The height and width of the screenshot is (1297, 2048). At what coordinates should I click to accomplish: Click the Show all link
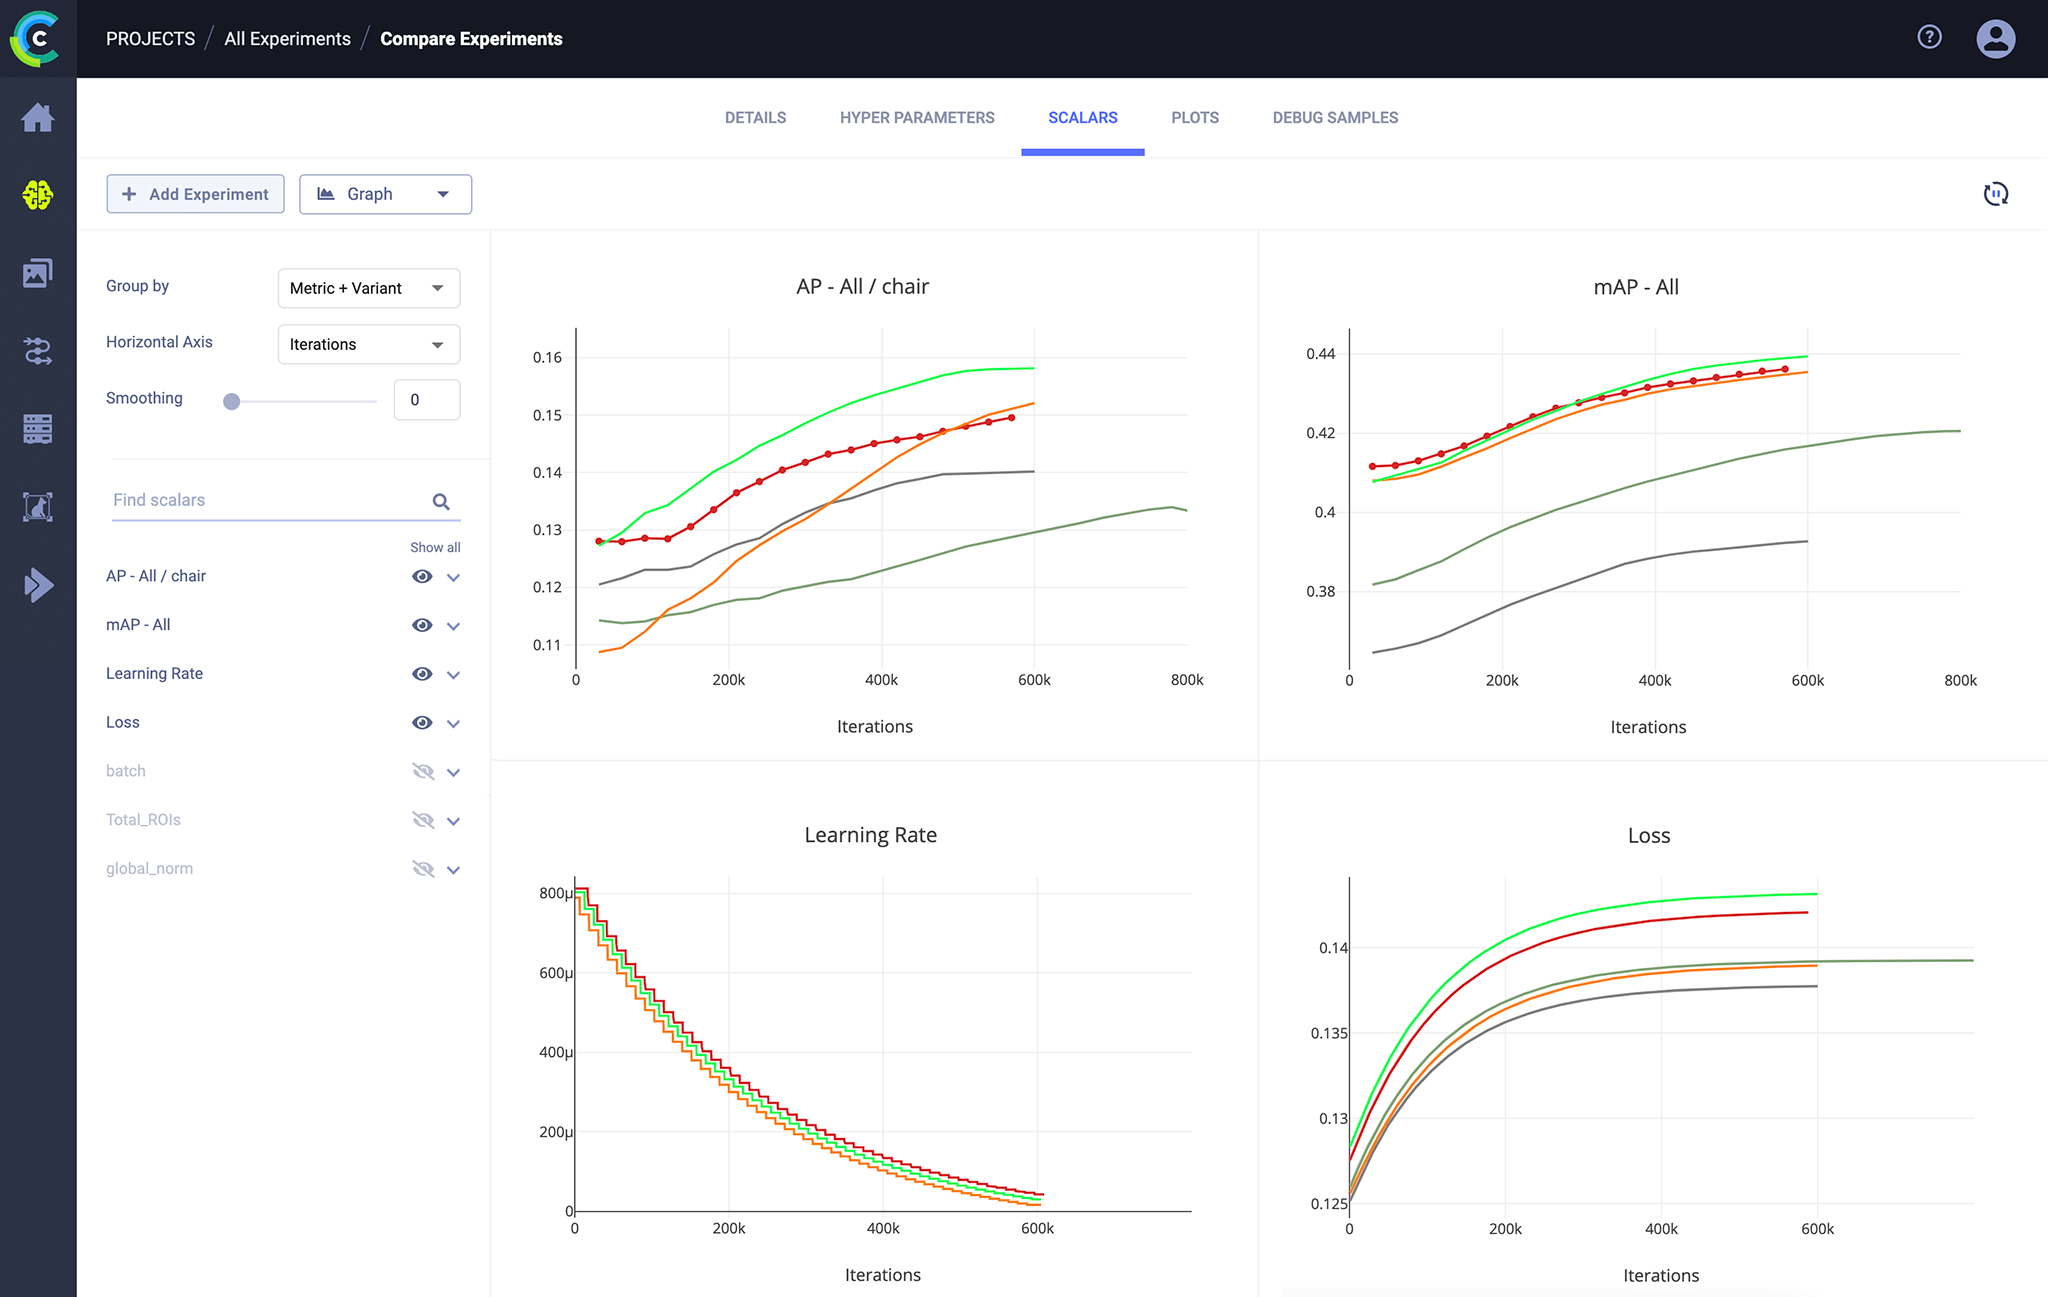435,547
